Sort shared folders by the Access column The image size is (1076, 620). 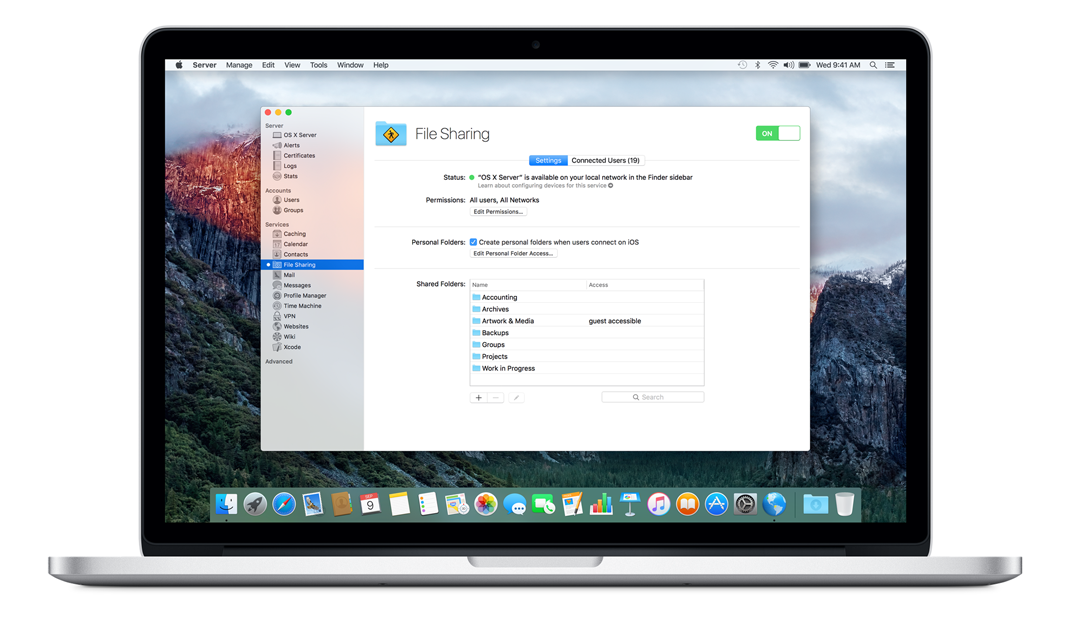(x=645, y=285)
